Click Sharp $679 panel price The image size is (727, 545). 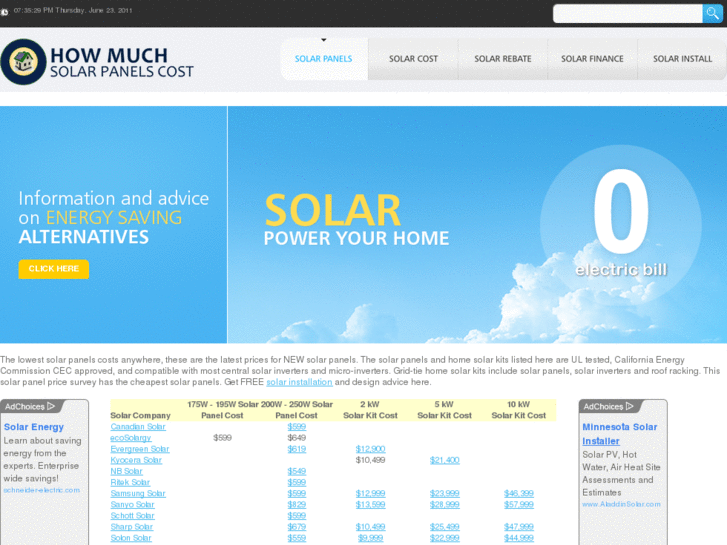pos(296,527)
